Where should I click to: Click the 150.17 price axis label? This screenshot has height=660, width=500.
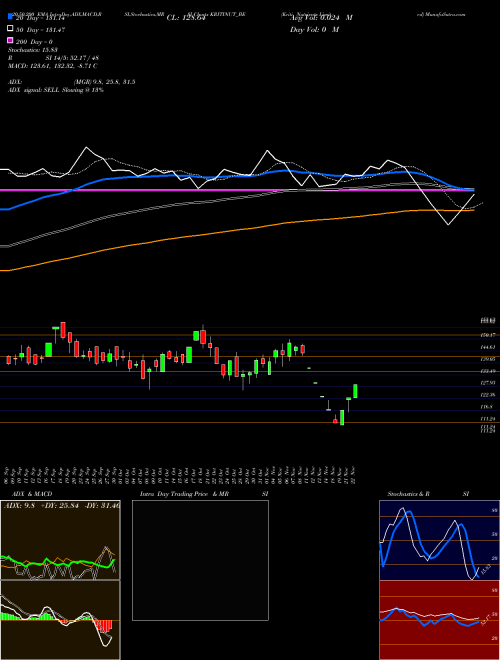487,335
